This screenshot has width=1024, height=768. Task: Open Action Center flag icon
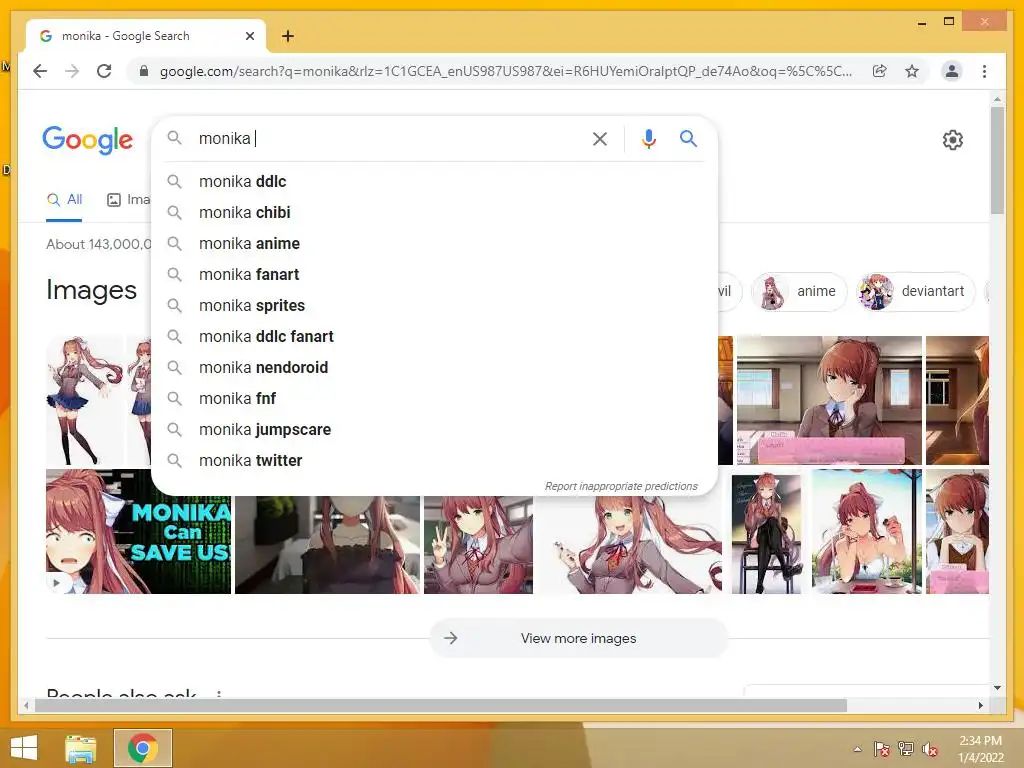pyautogui.click(x=882, y=749)
